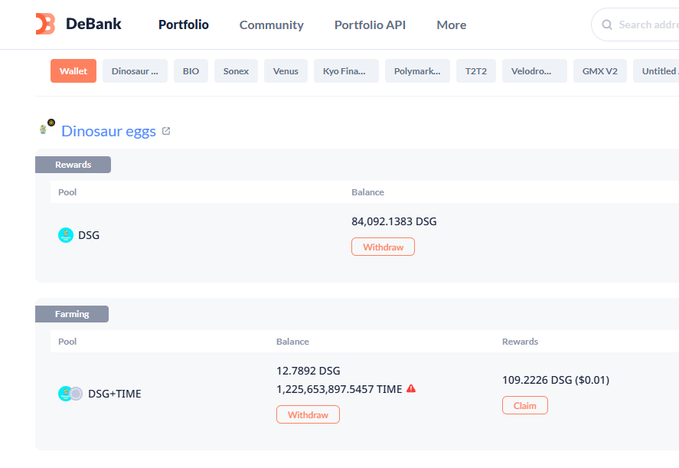679x468 pixels.
Task: Select the Polymark... tab
Action: pyautogui.click(x=417, y=71)
